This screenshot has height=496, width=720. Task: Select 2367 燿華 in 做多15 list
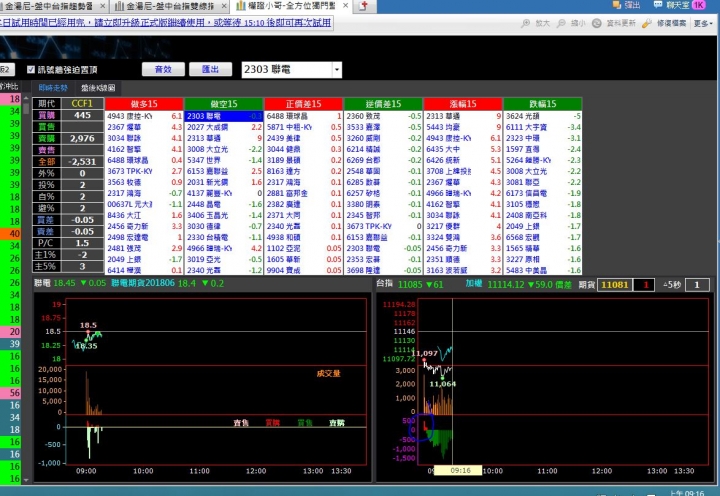coord(144,127)
